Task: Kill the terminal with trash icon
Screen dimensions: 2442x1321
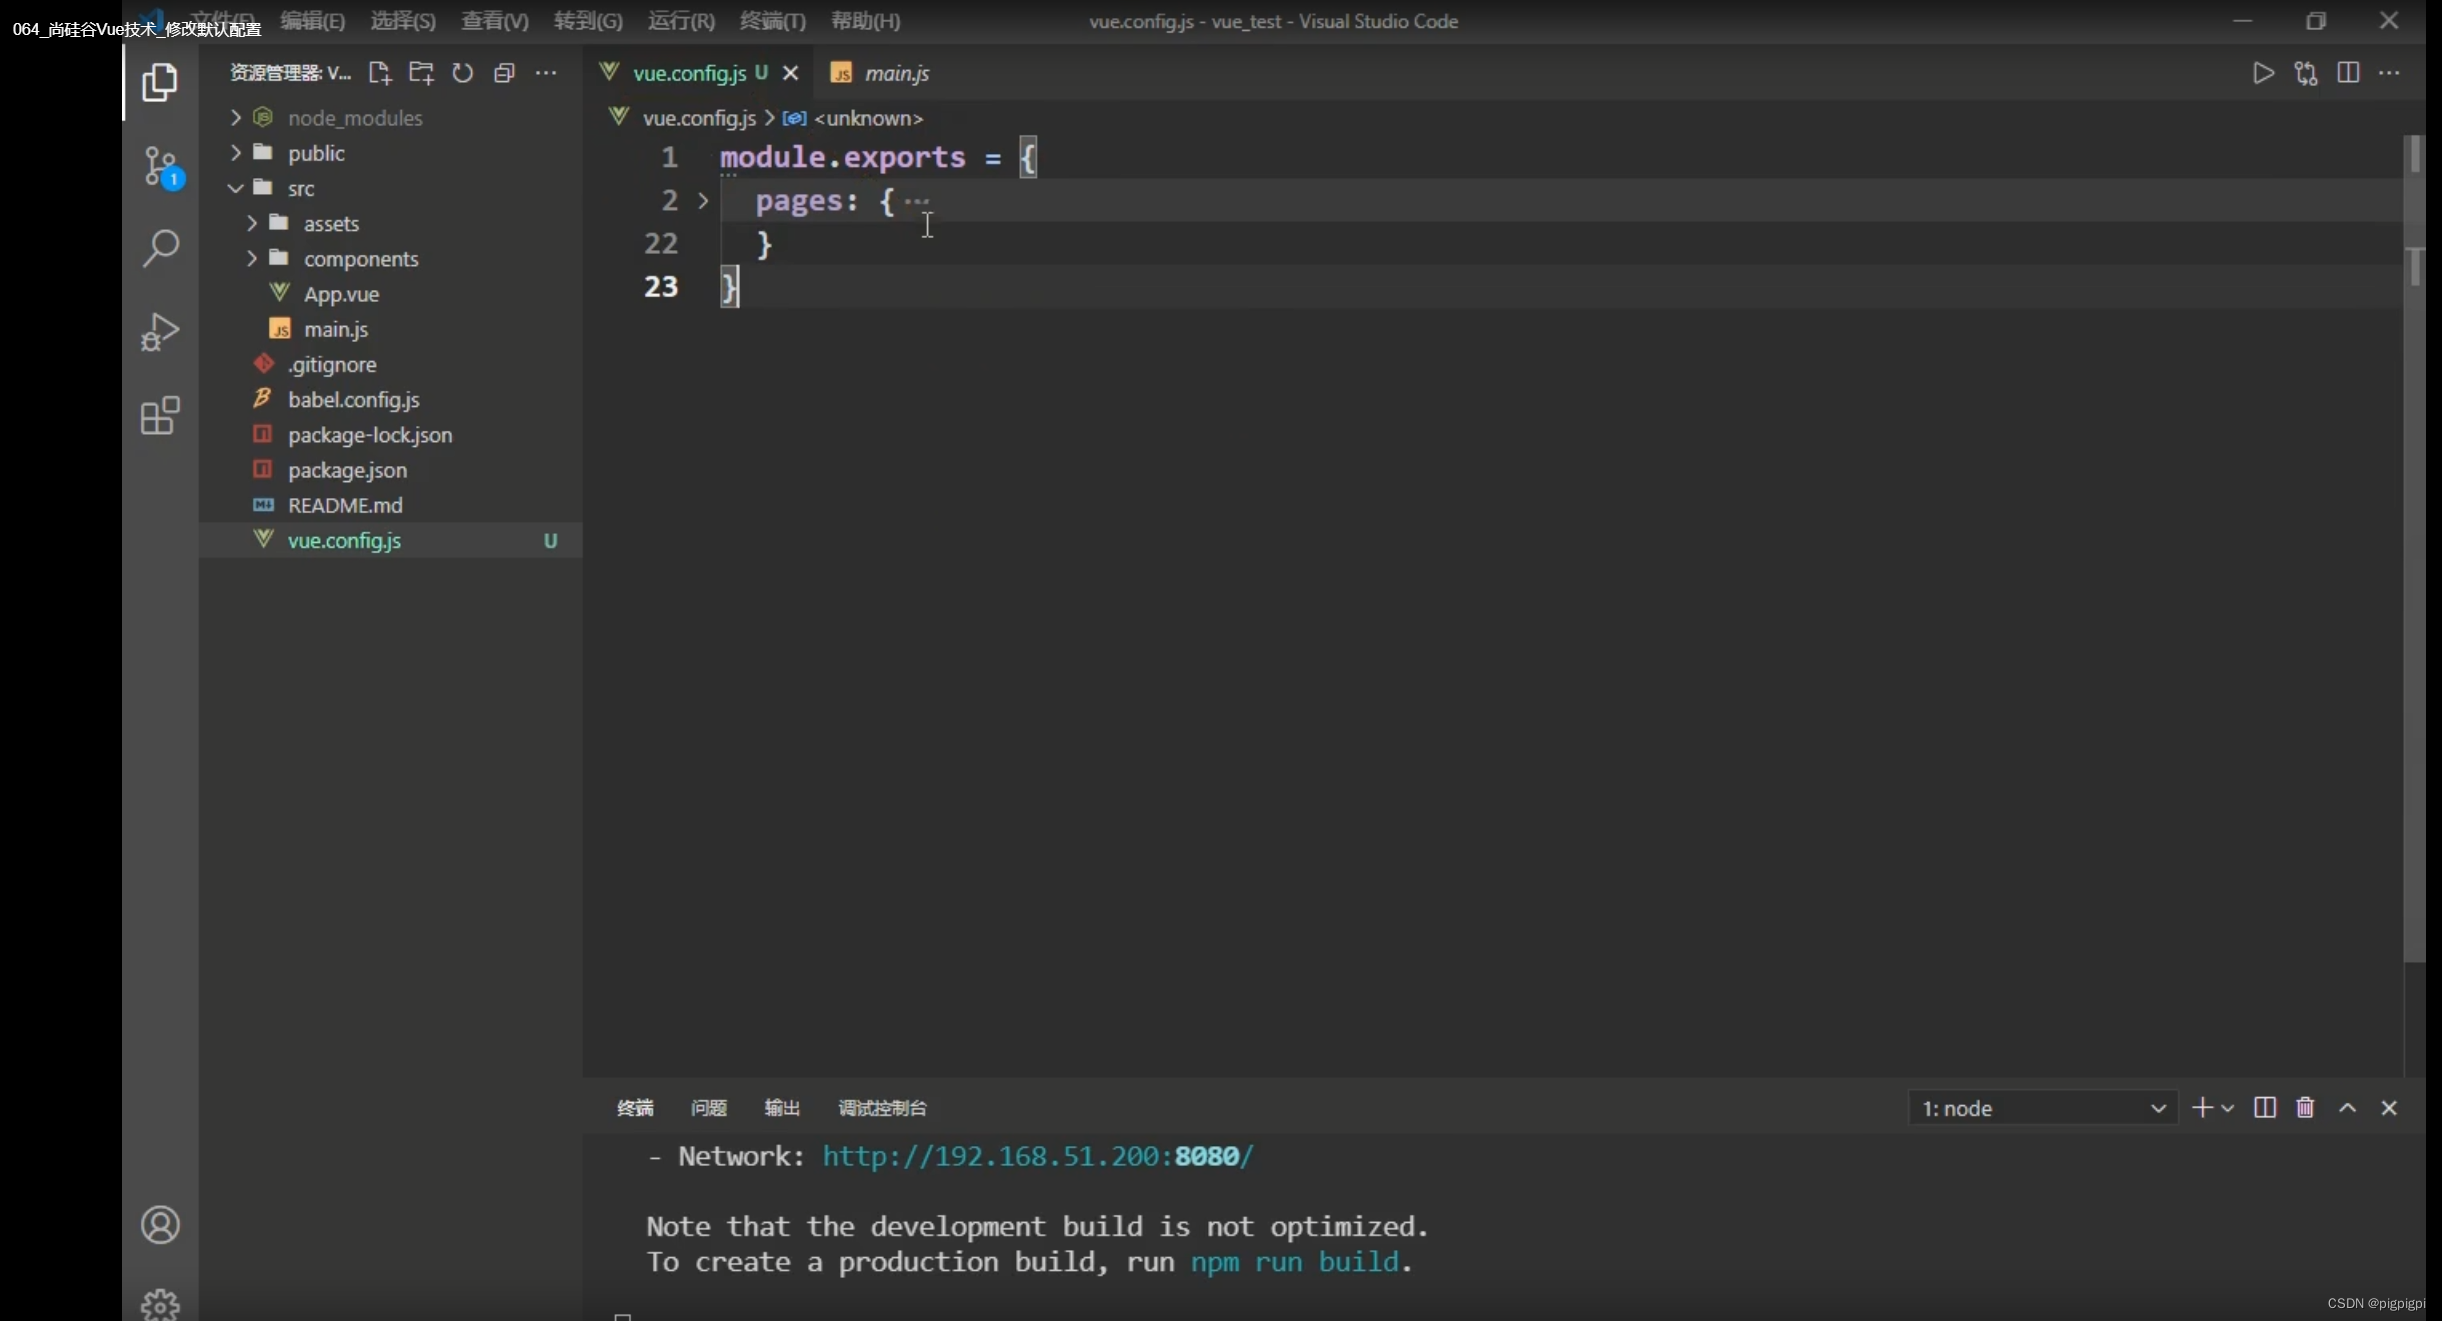Action: (2305, 1107)
